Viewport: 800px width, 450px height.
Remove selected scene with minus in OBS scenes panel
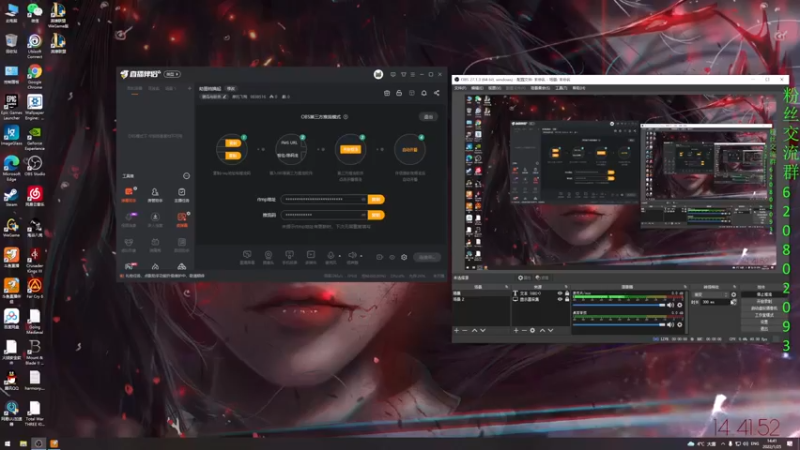pyautogui.click(x=465, y=331)
